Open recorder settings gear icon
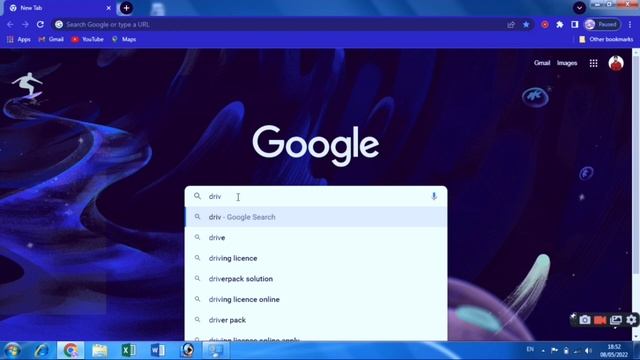This screenshot has width=640, height=360. tap(631, 320)
